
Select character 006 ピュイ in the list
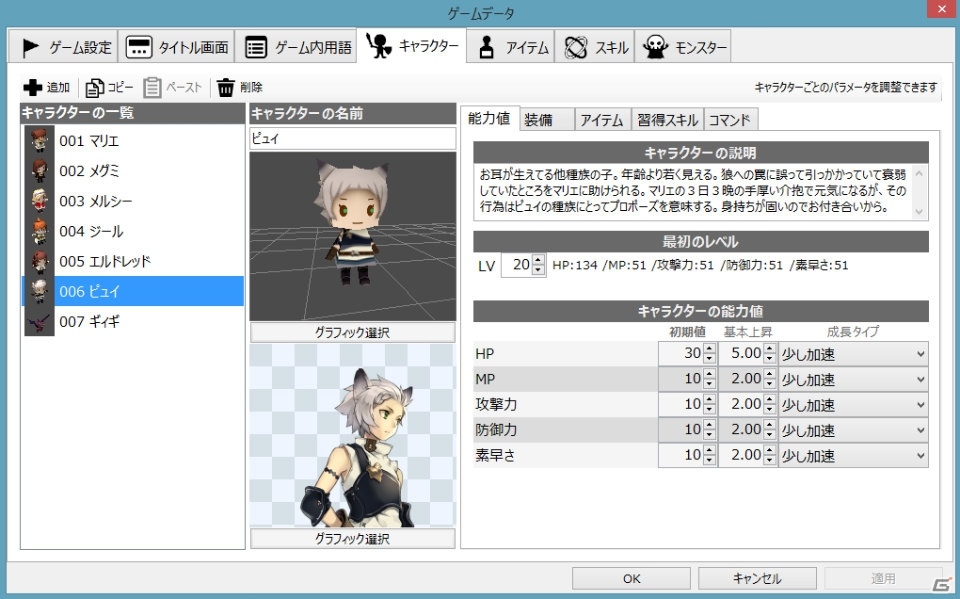[133, 291]
